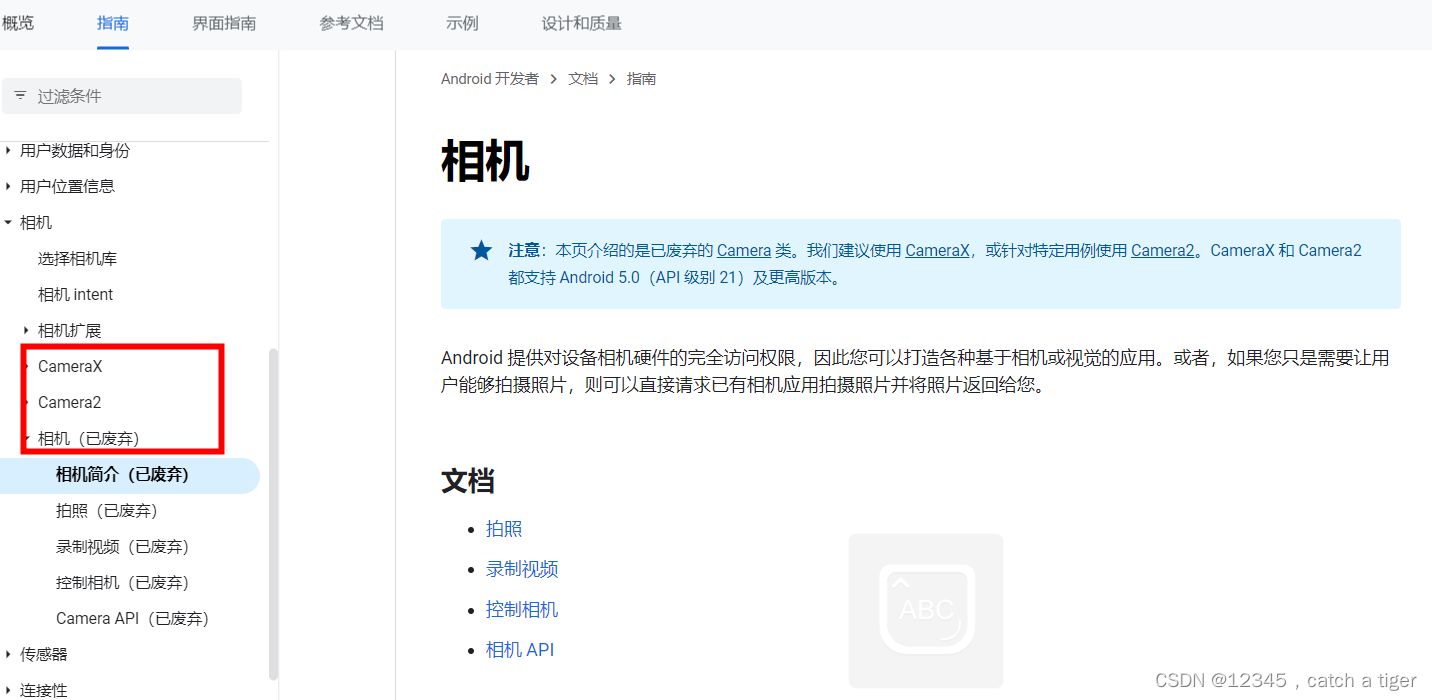Switch to the 概览 tab
This screenshot has width=1432, height=700.
coord(18,23)
